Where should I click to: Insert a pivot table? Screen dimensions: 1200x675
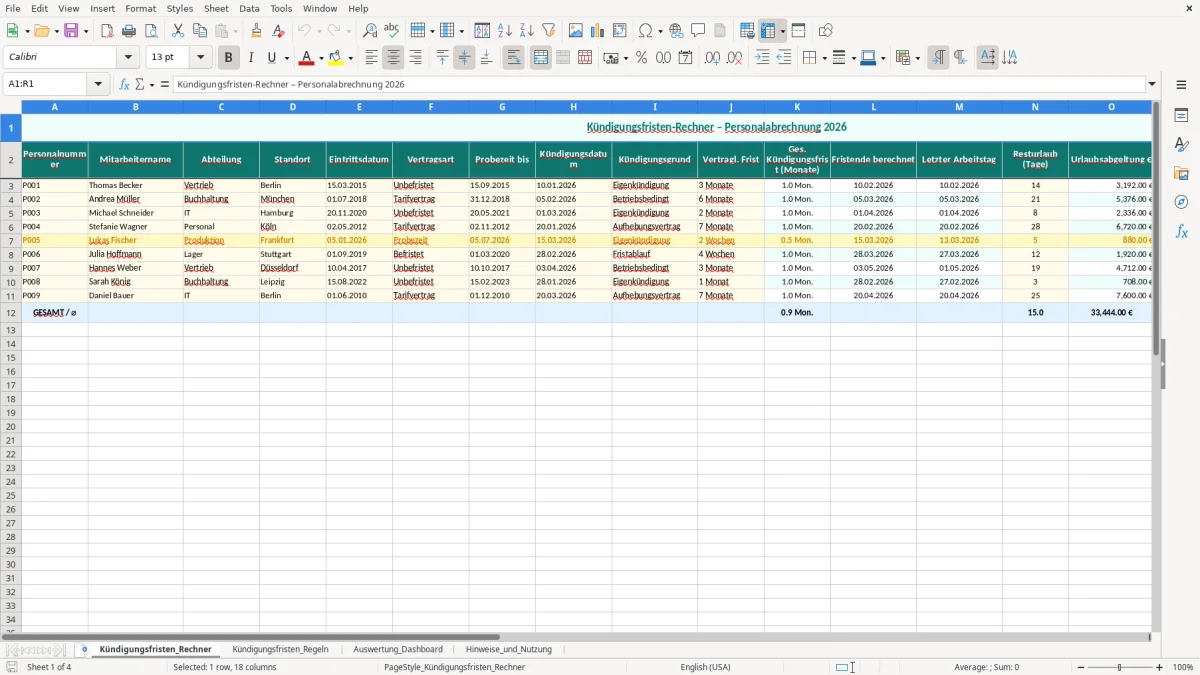(620, 31)
